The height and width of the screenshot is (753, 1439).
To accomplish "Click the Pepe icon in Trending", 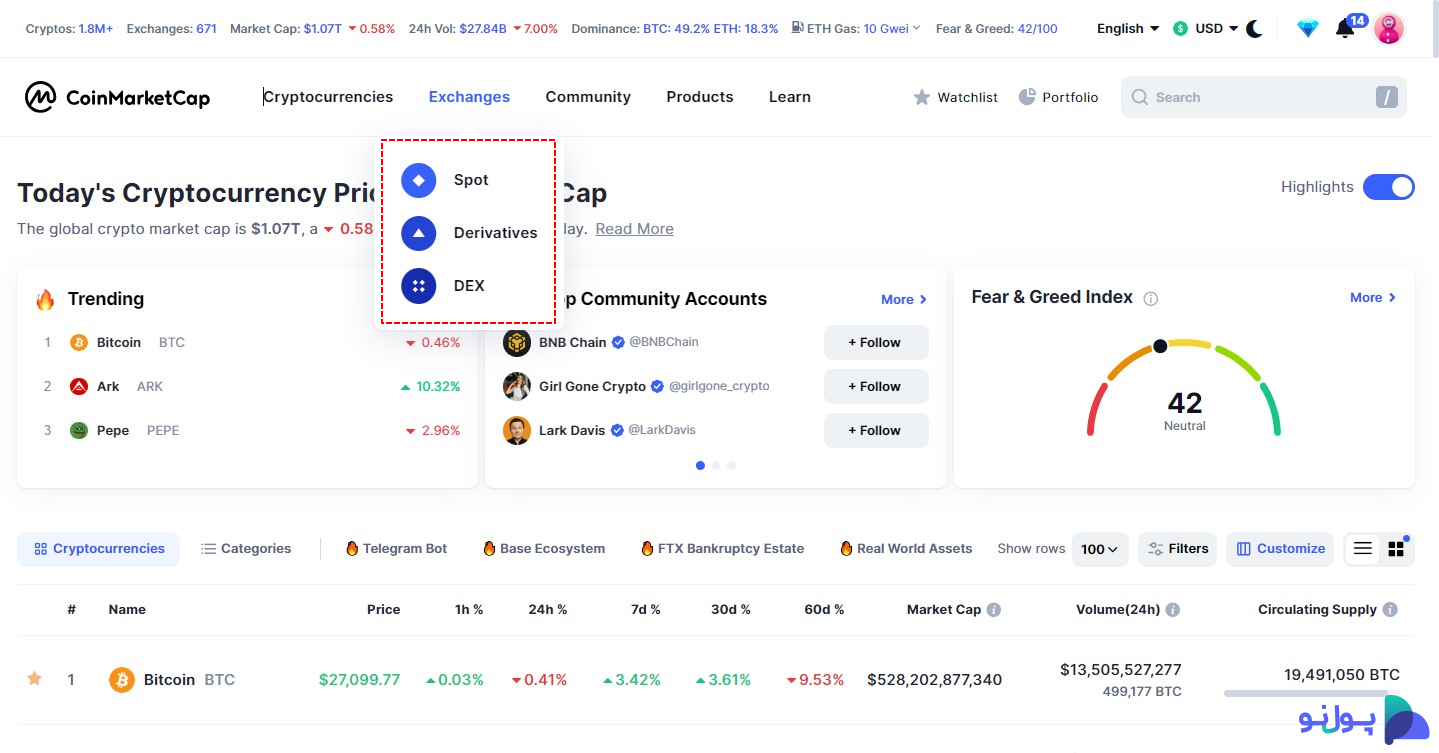I will click(79, 431).
